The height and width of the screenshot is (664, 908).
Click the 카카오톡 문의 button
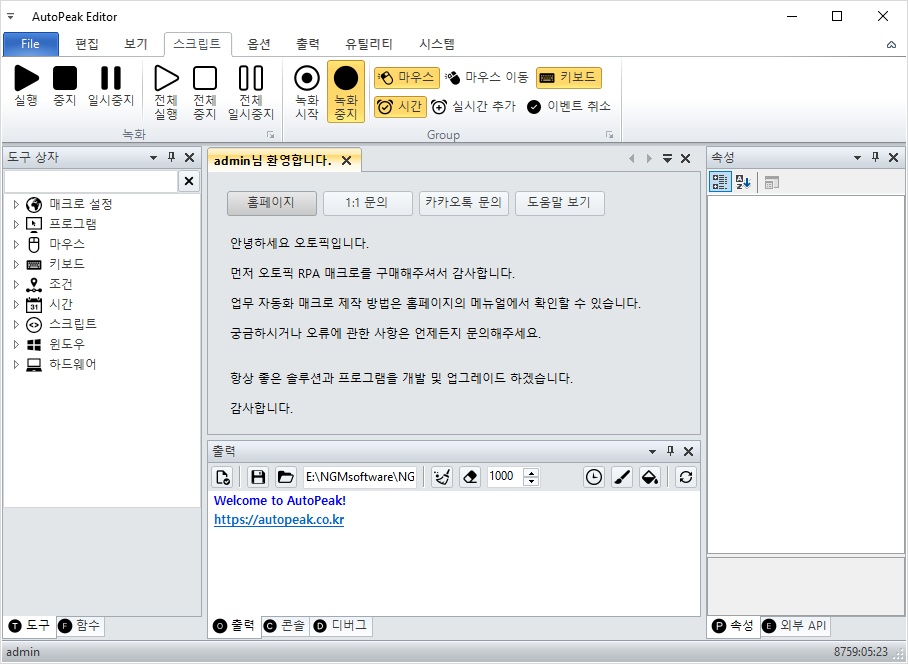(x=464, y=203)
